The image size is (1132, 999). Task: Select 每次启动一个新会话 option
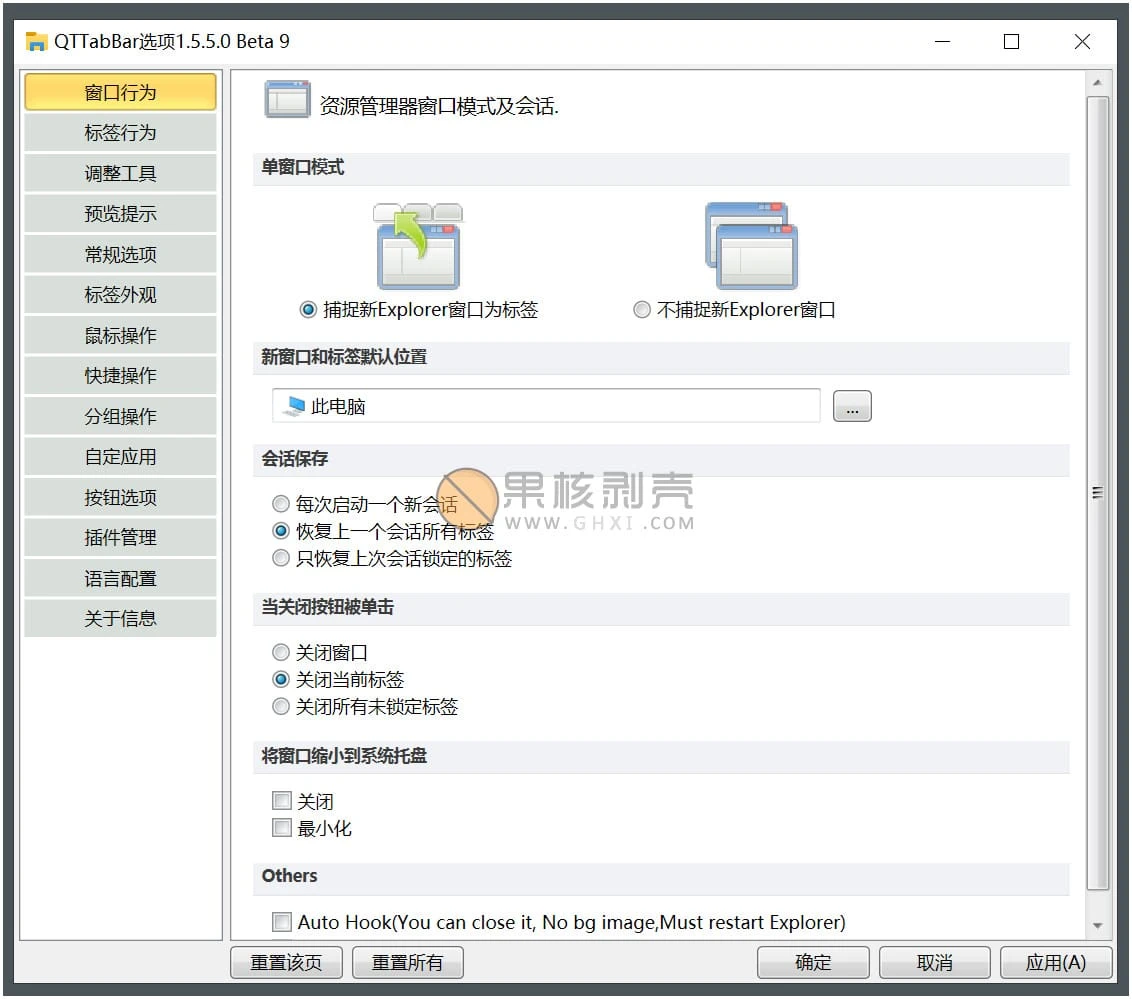[x=281, y=504]
